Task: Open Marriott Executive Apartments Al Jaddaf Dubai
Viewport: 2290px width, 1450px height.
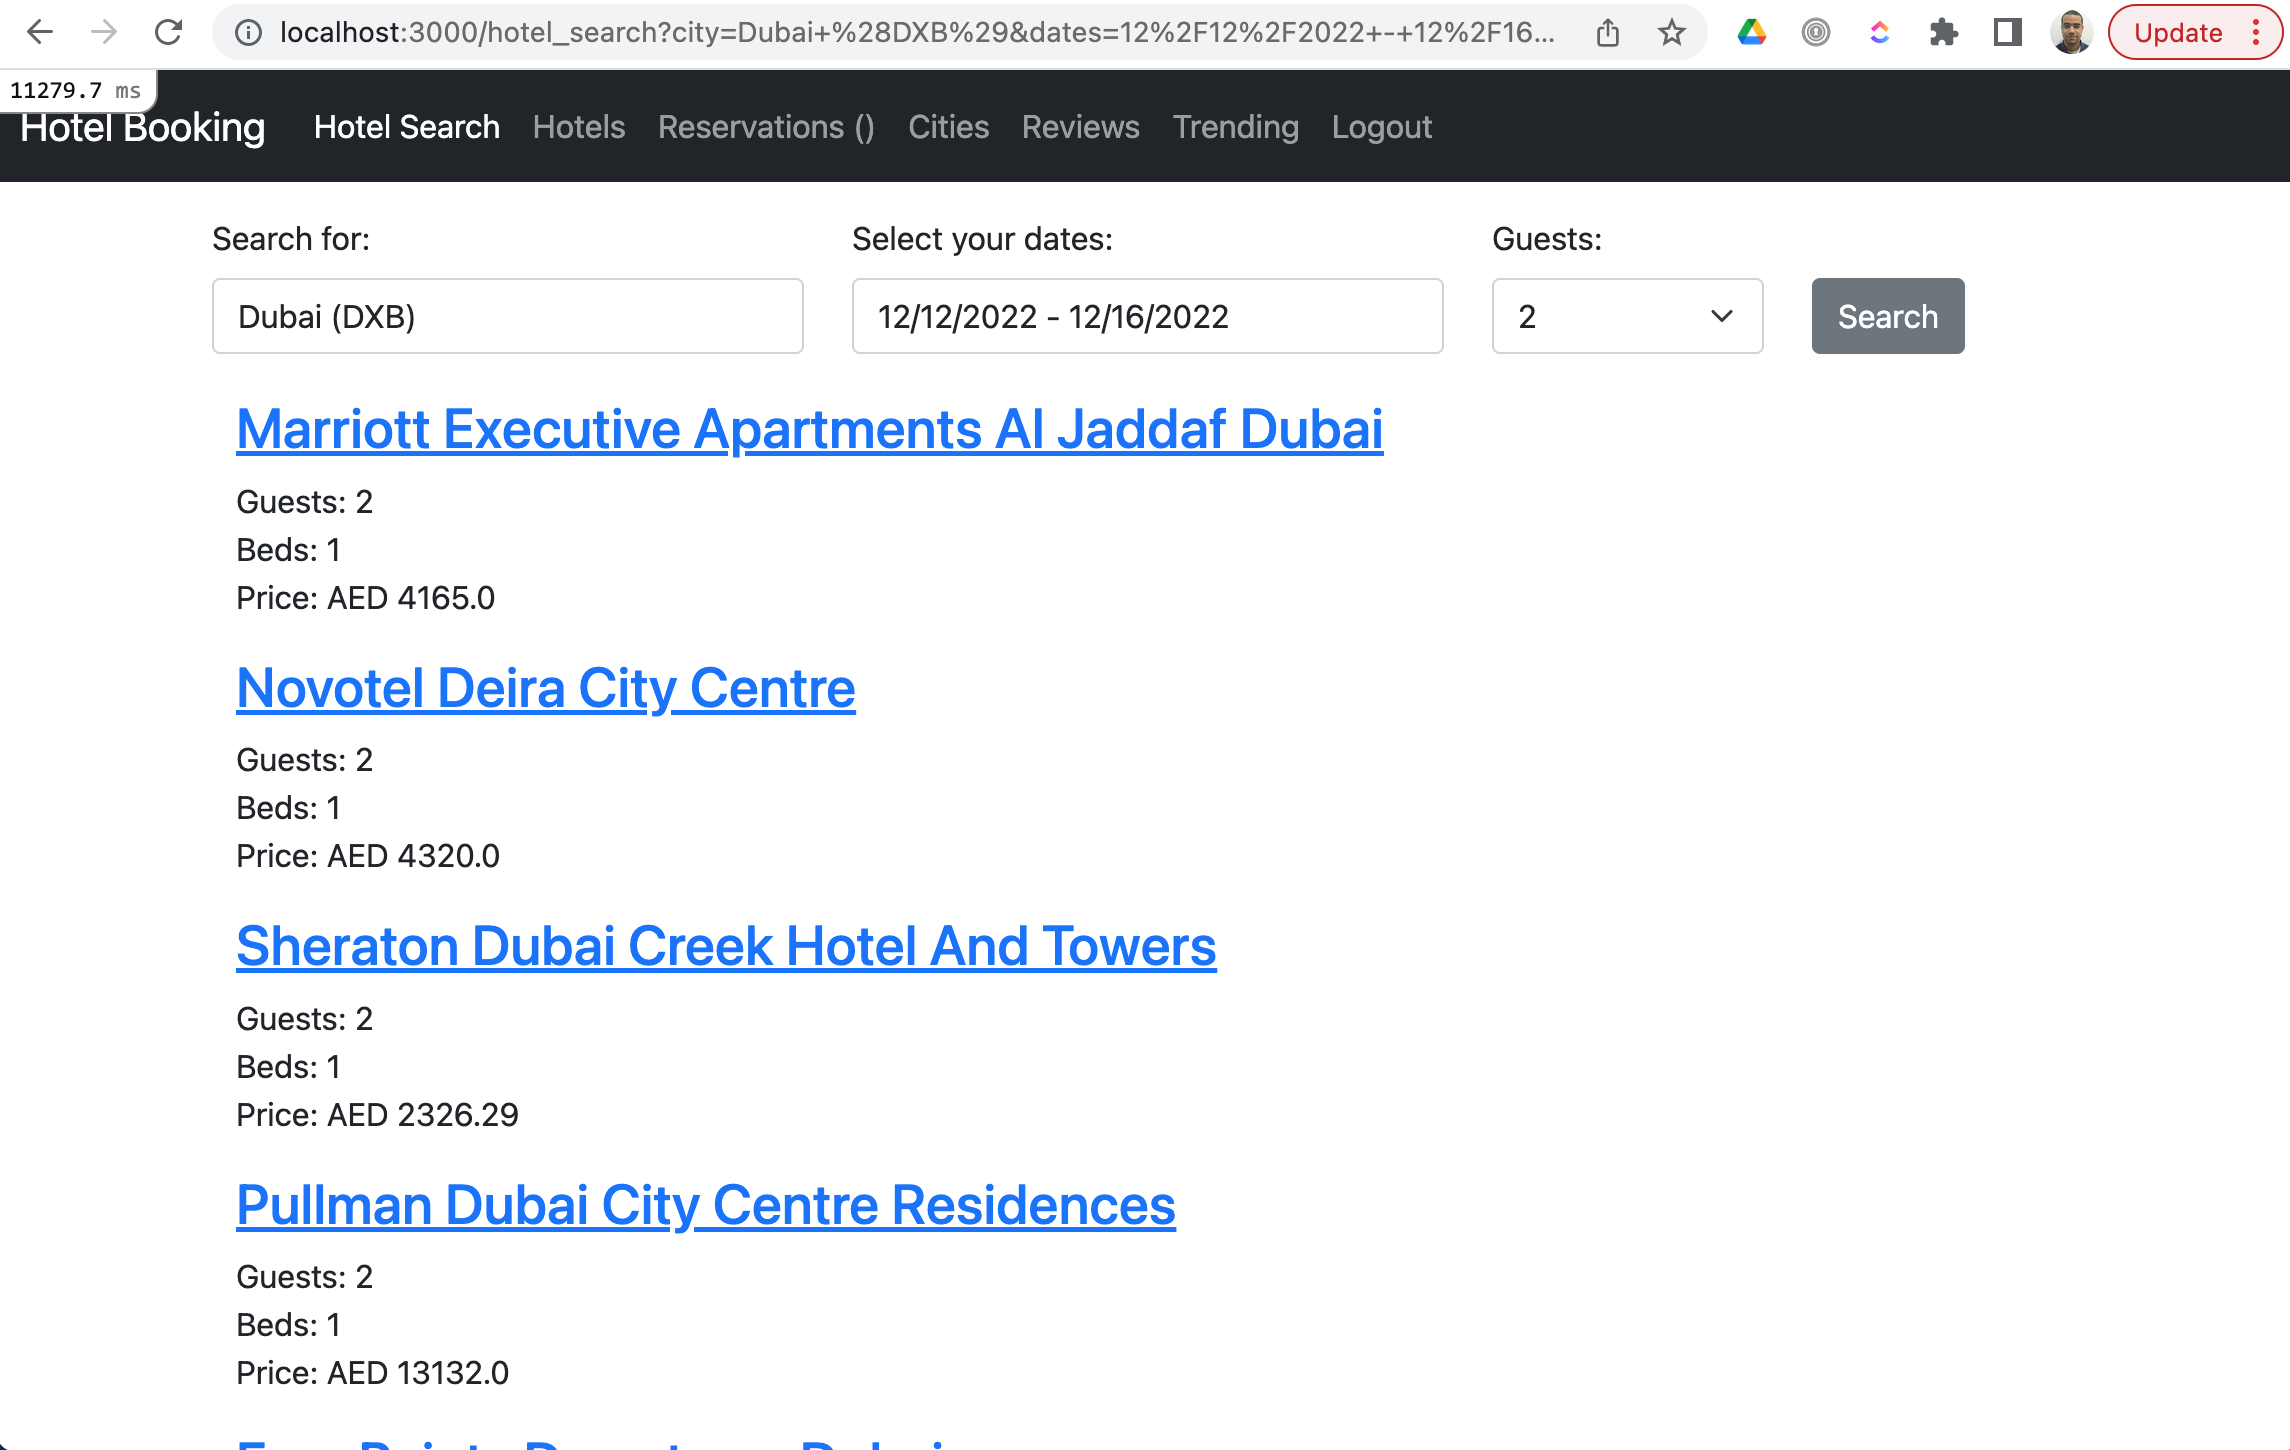Action: pyautogui.click(x=809, y=430)
